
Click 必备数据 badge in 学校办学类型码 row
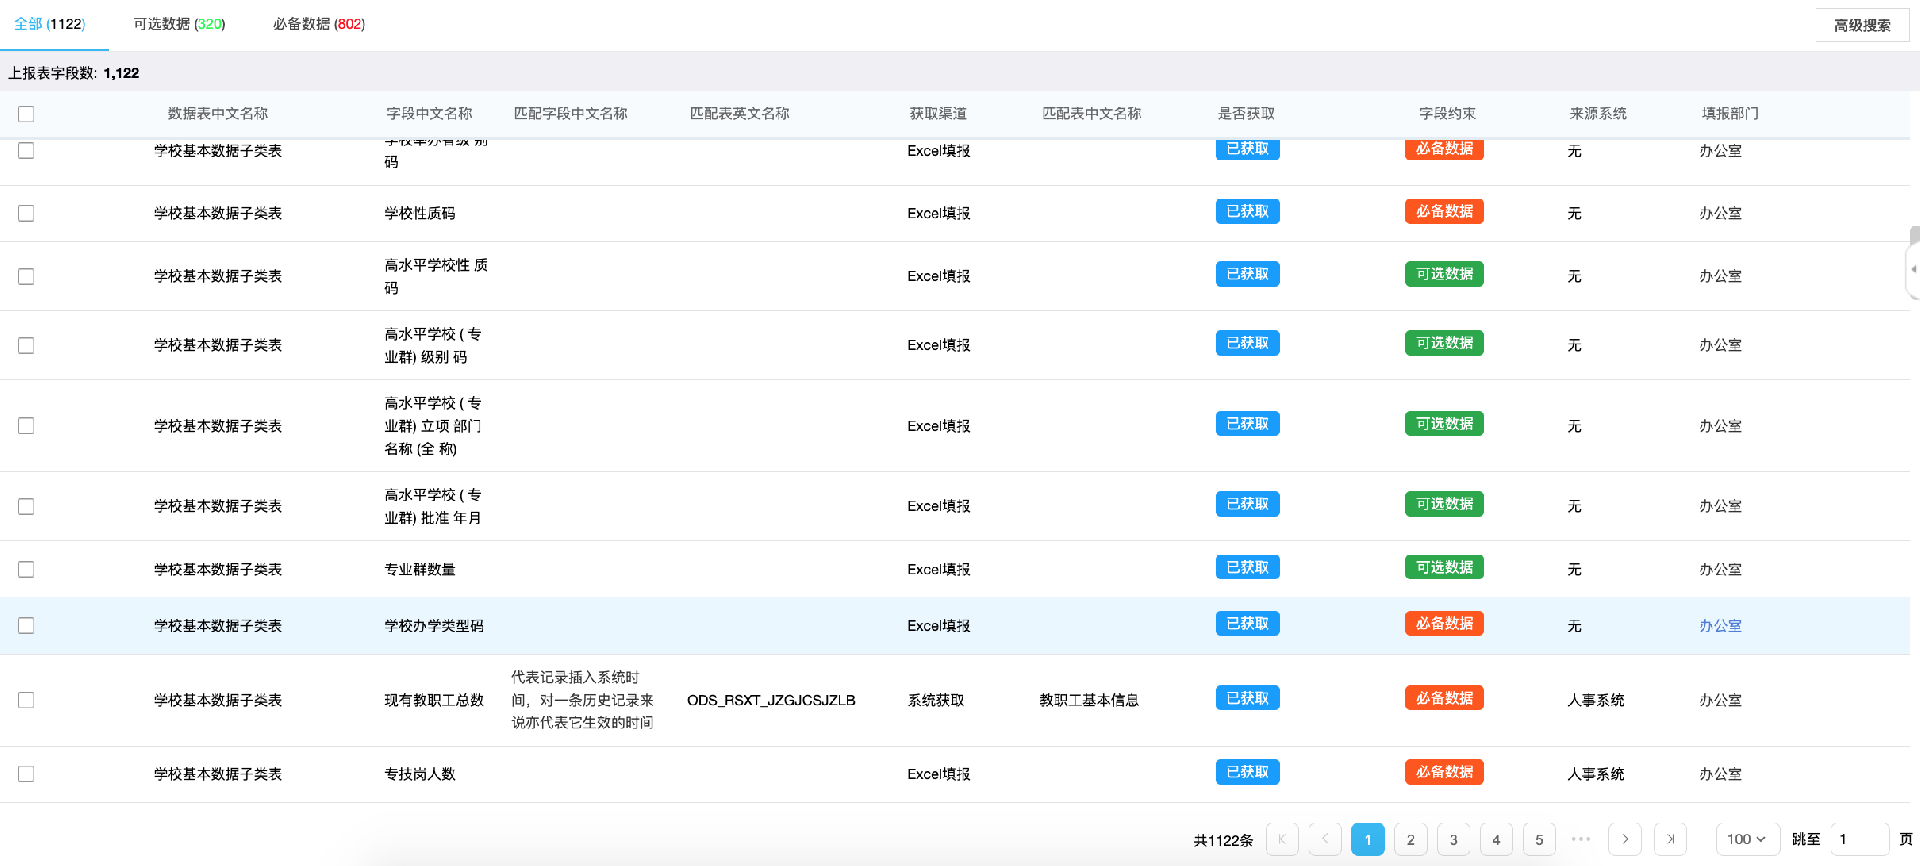(x=1444, y=624)
